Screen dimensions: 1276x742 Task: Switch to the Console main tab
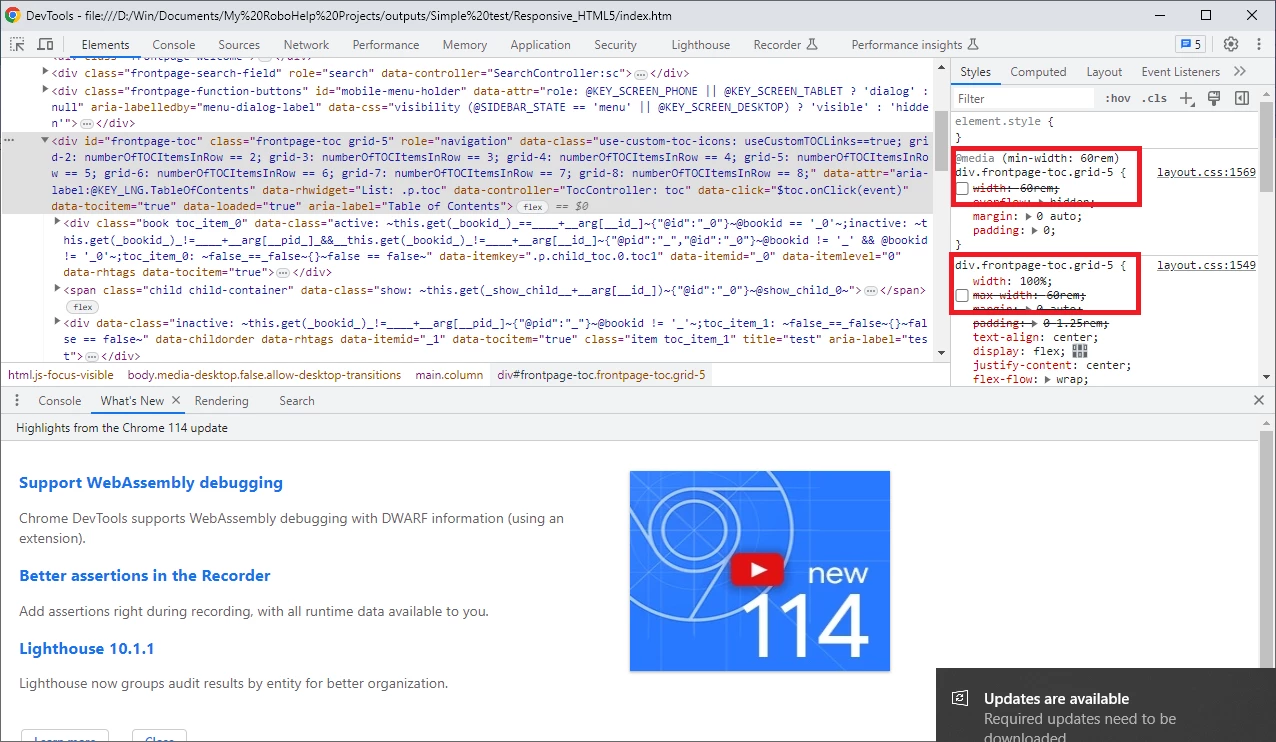click(174, 44)
